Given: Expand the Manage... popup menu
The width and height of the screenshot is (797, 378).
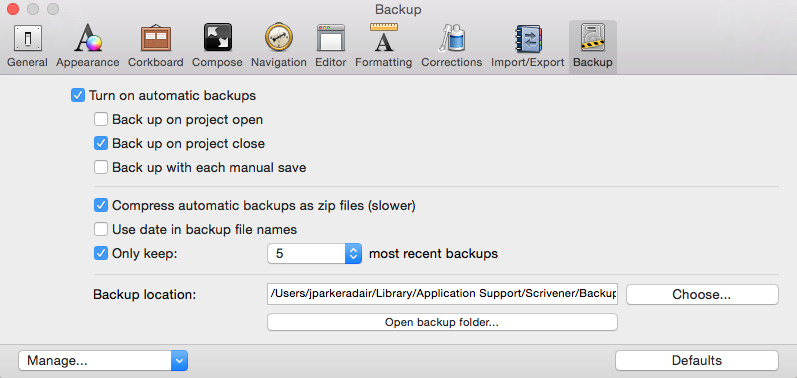Looking at the screenshot, I should 103,361.
